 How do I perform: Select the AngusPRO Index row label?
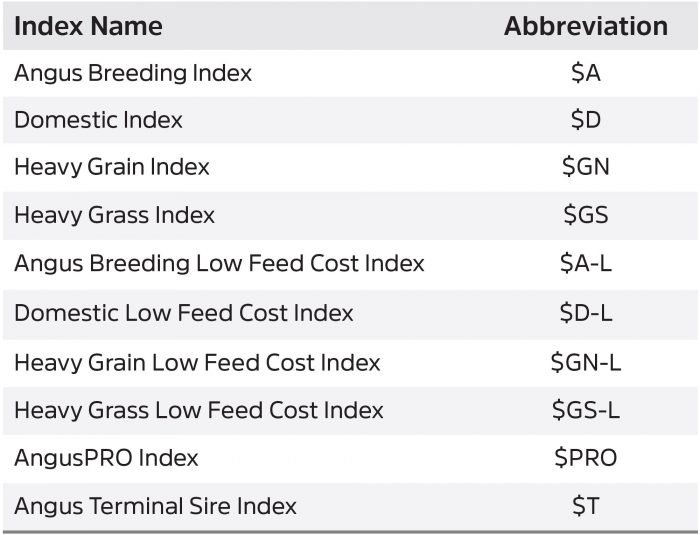(x=106, y=458)
